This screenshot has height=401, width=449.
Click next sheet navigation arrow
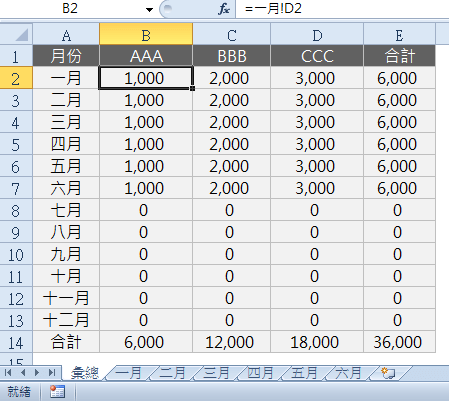(x=37, y=372)
